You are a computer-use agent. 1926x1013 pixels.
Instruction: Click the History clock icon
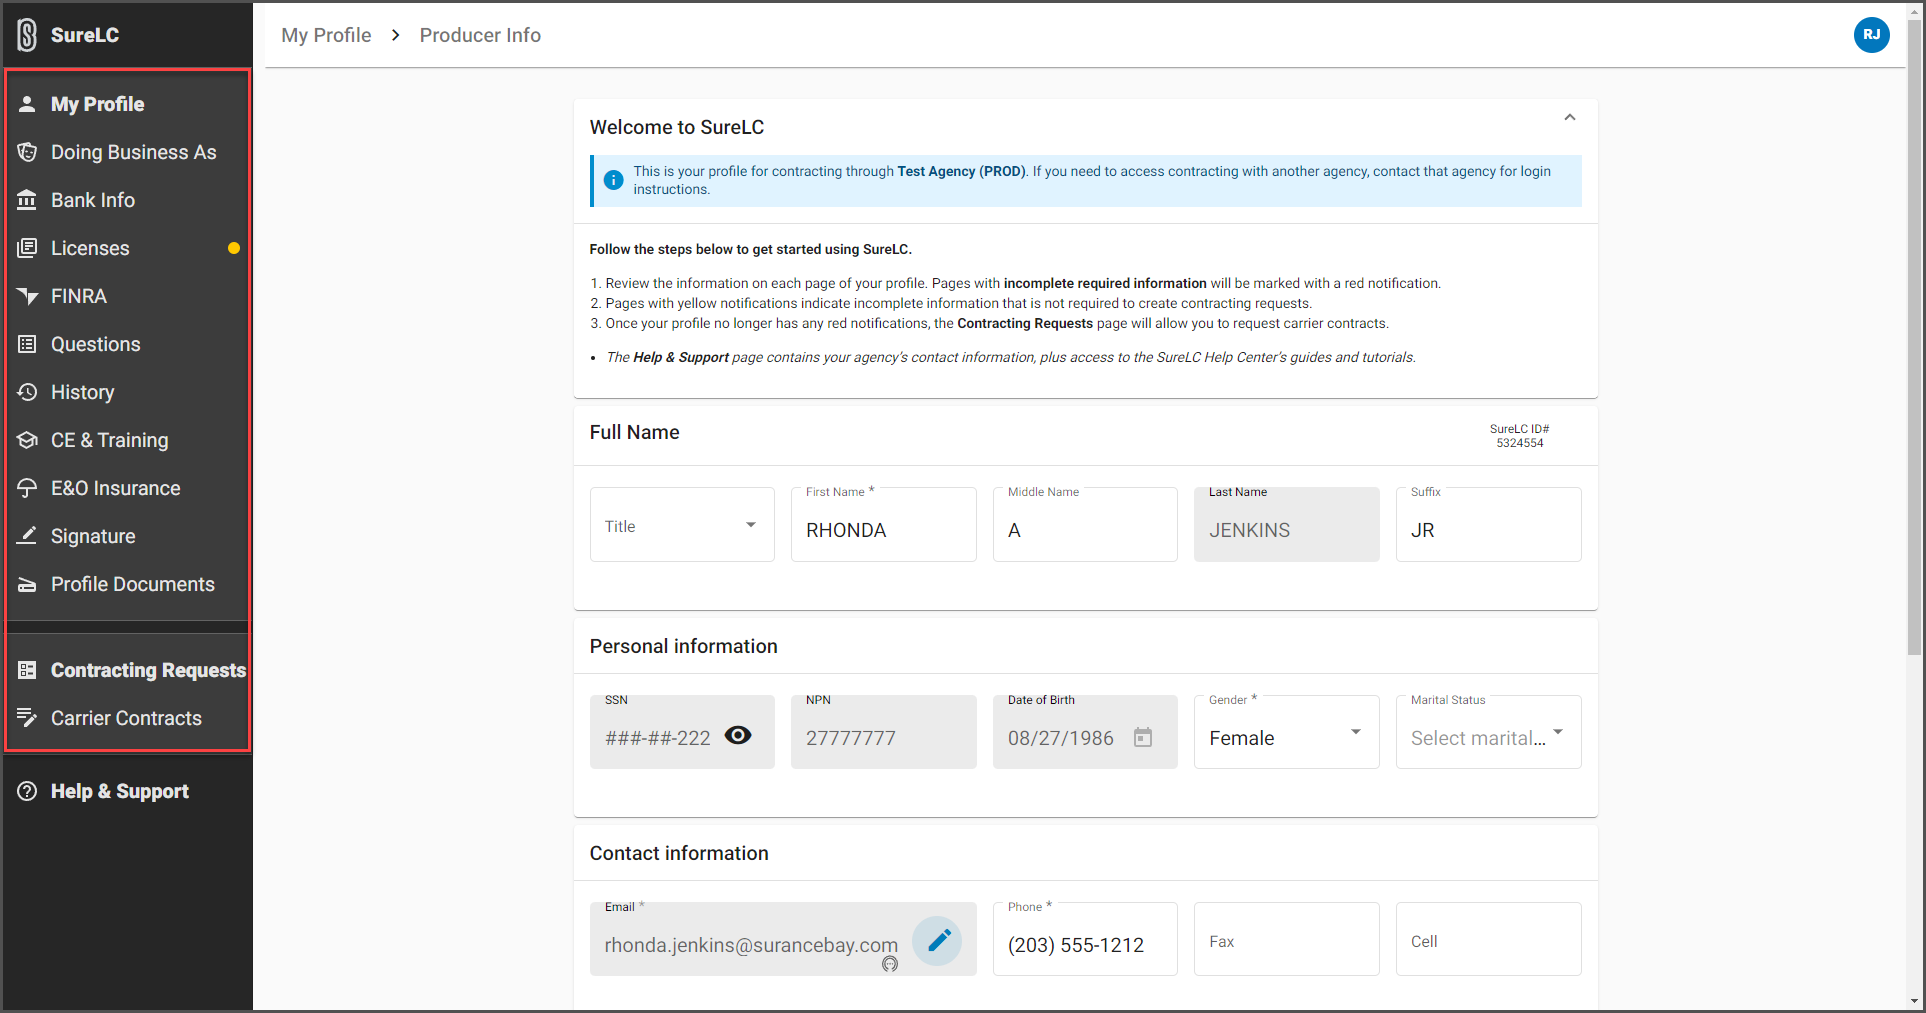tap(27, 392)
